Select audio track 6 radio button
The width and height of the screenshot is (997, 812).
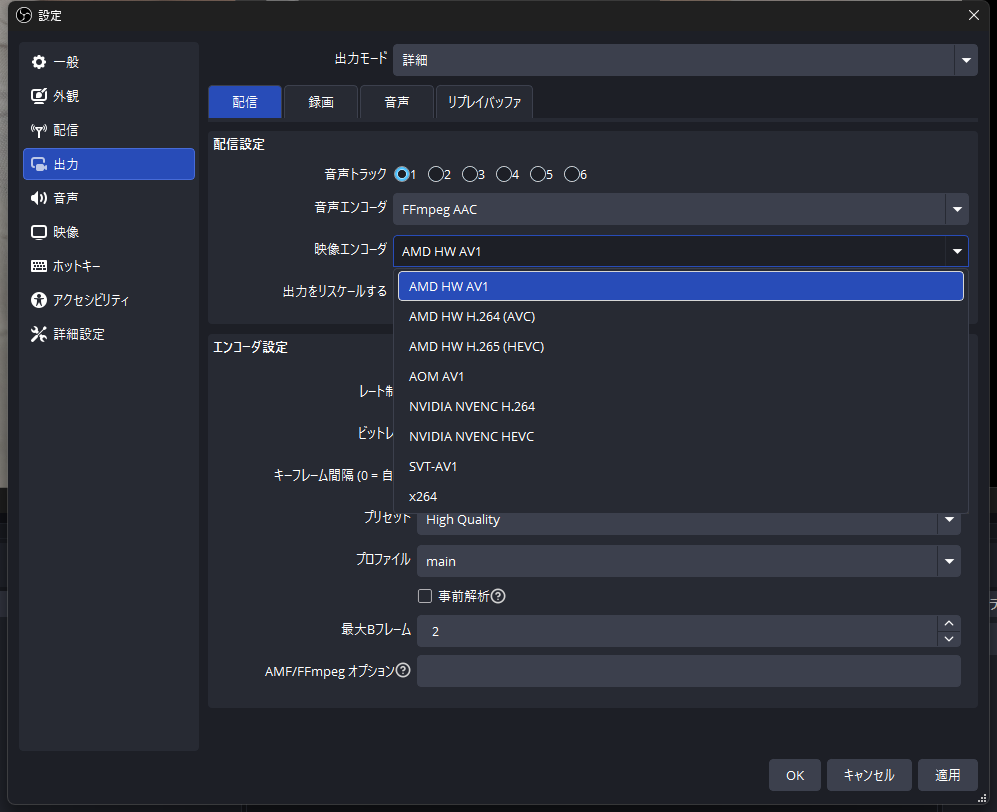click(572, 174)
